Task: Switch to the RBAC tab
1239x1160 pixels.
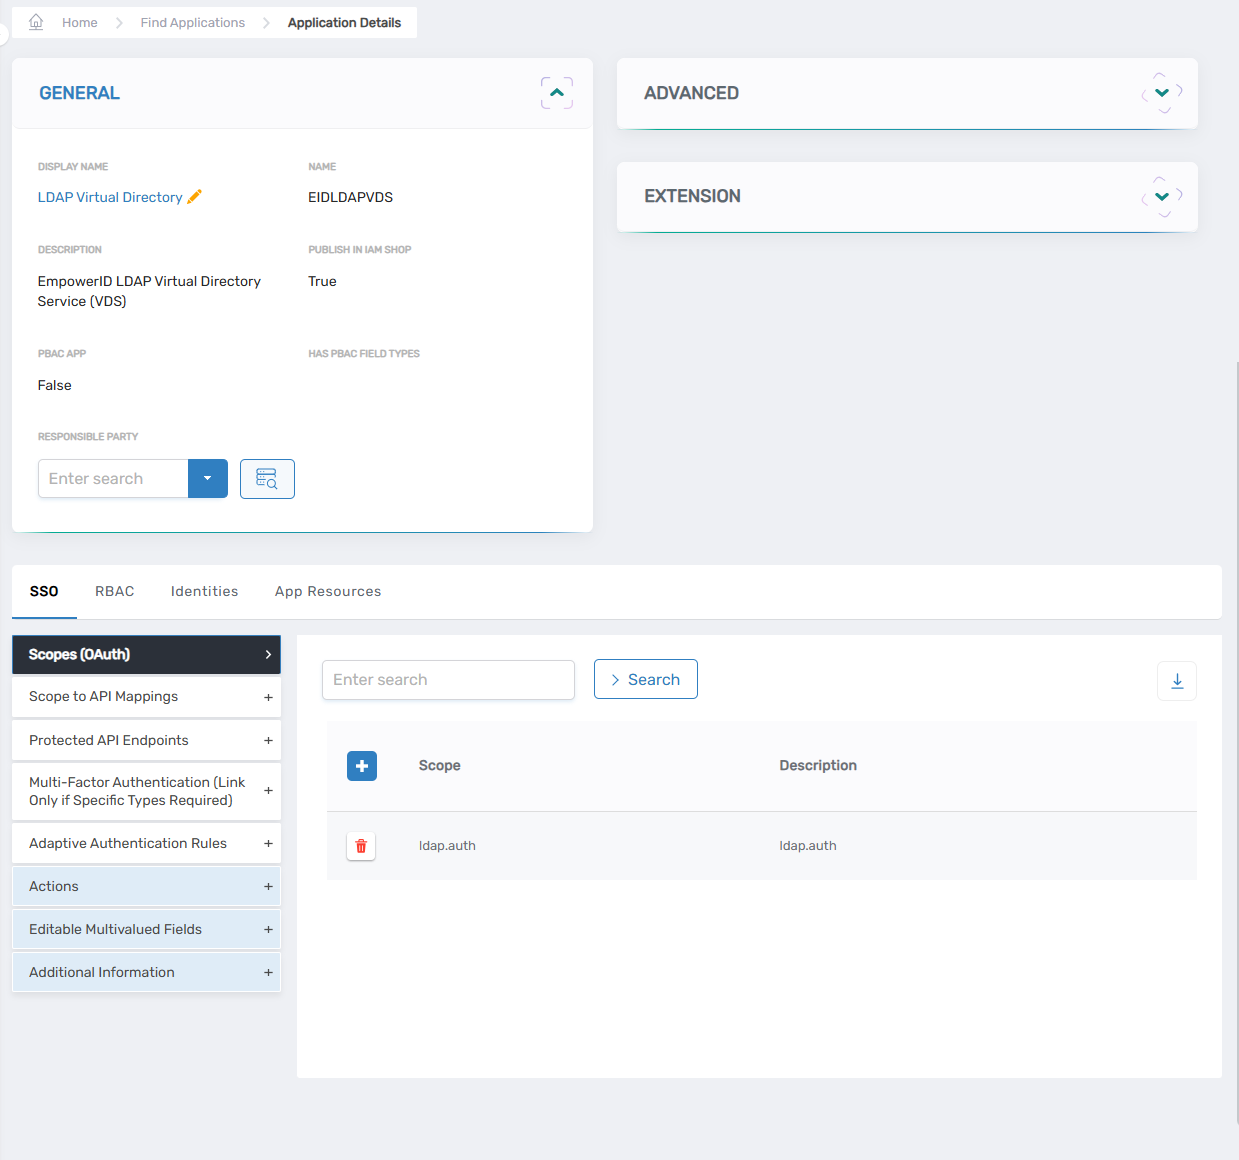Action: click(x=115, y=592)
